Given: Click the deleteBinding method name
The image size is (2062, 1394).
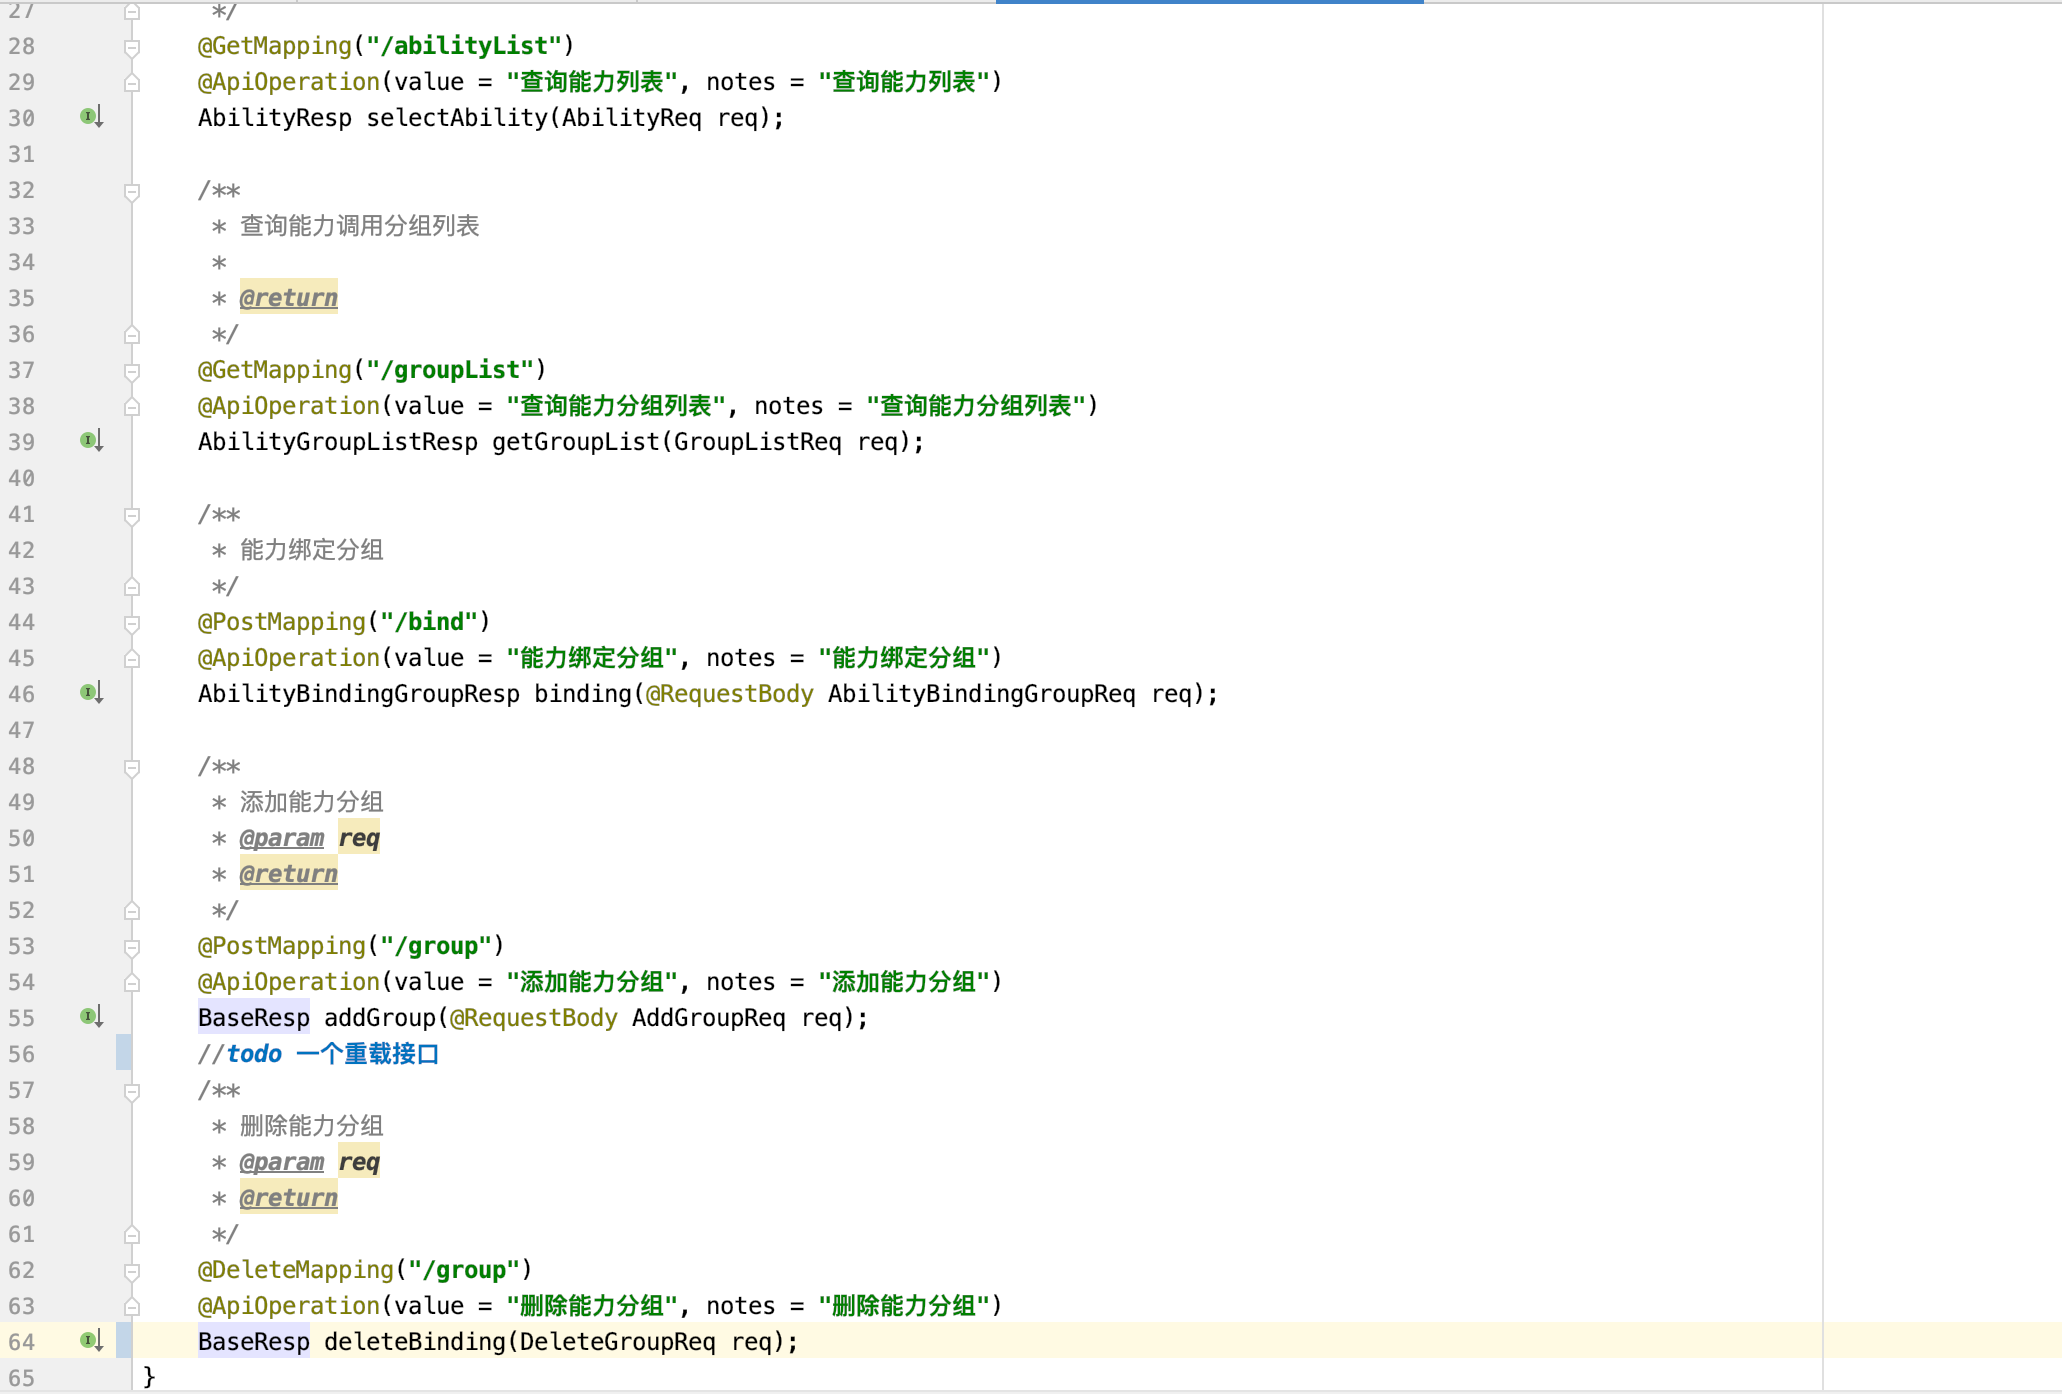Looking at the screenshot, I should tap(414, 1342).
